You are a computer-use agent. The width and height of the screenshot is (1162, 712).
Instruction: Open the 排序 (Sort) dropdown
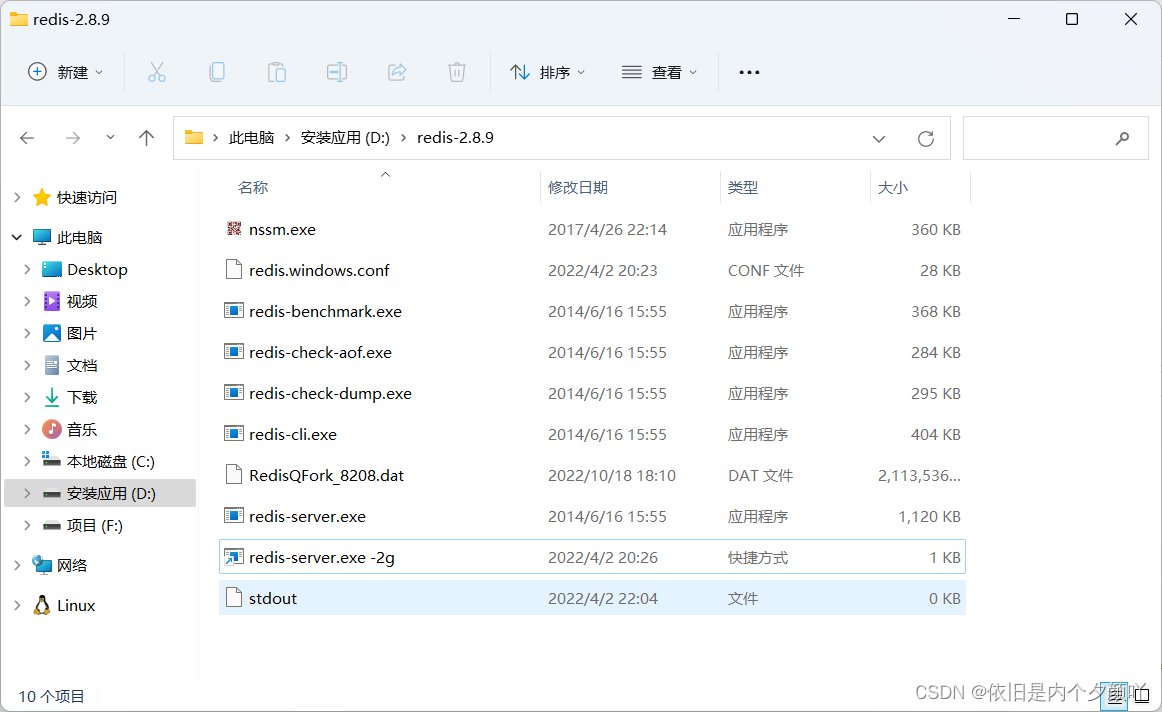tap(548, 71)
